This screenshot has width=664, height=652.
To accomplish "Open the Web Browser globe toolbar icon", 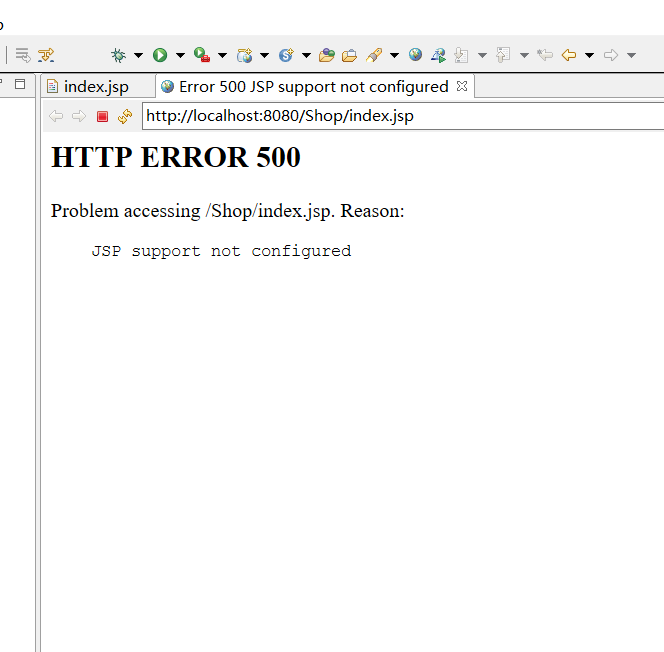I will [x=415, y=55].
